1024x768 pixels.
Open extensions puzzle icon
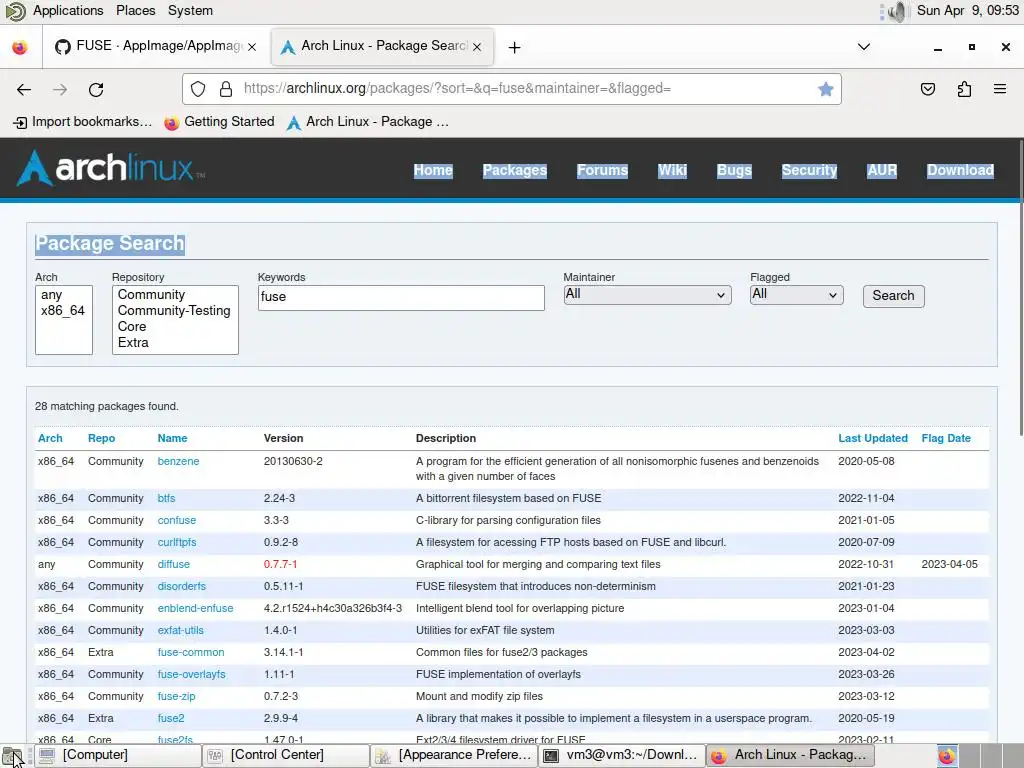[964, 89]
